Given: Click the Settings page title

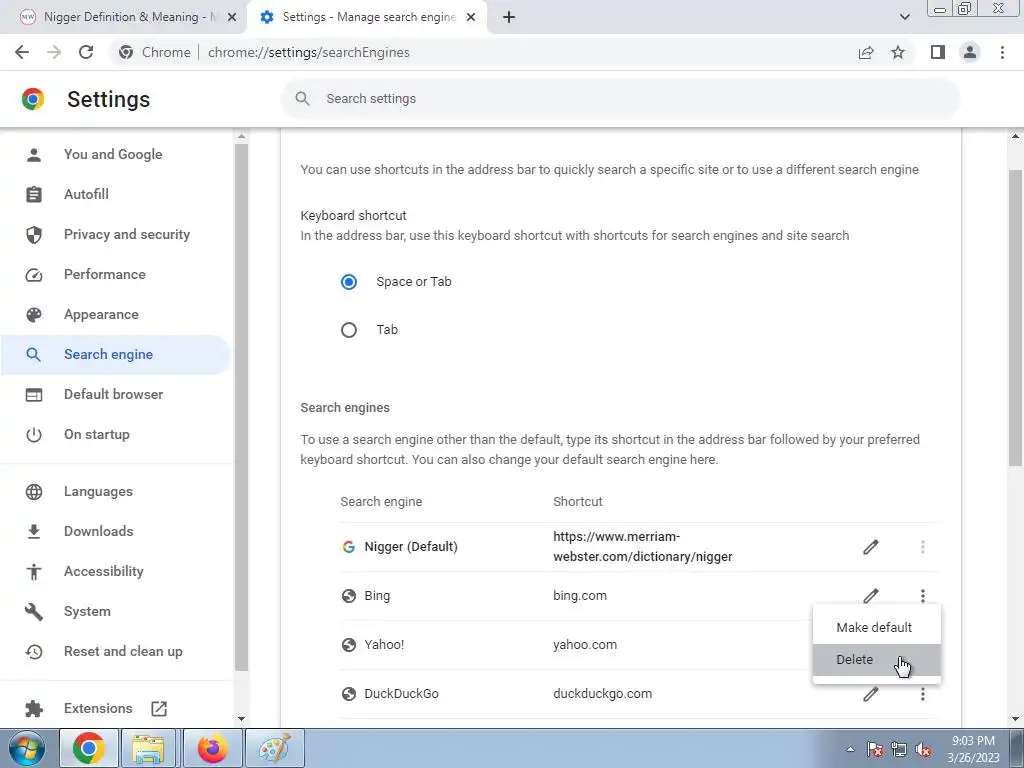Looking at the screenshot, I should click(x=108, y=99).
